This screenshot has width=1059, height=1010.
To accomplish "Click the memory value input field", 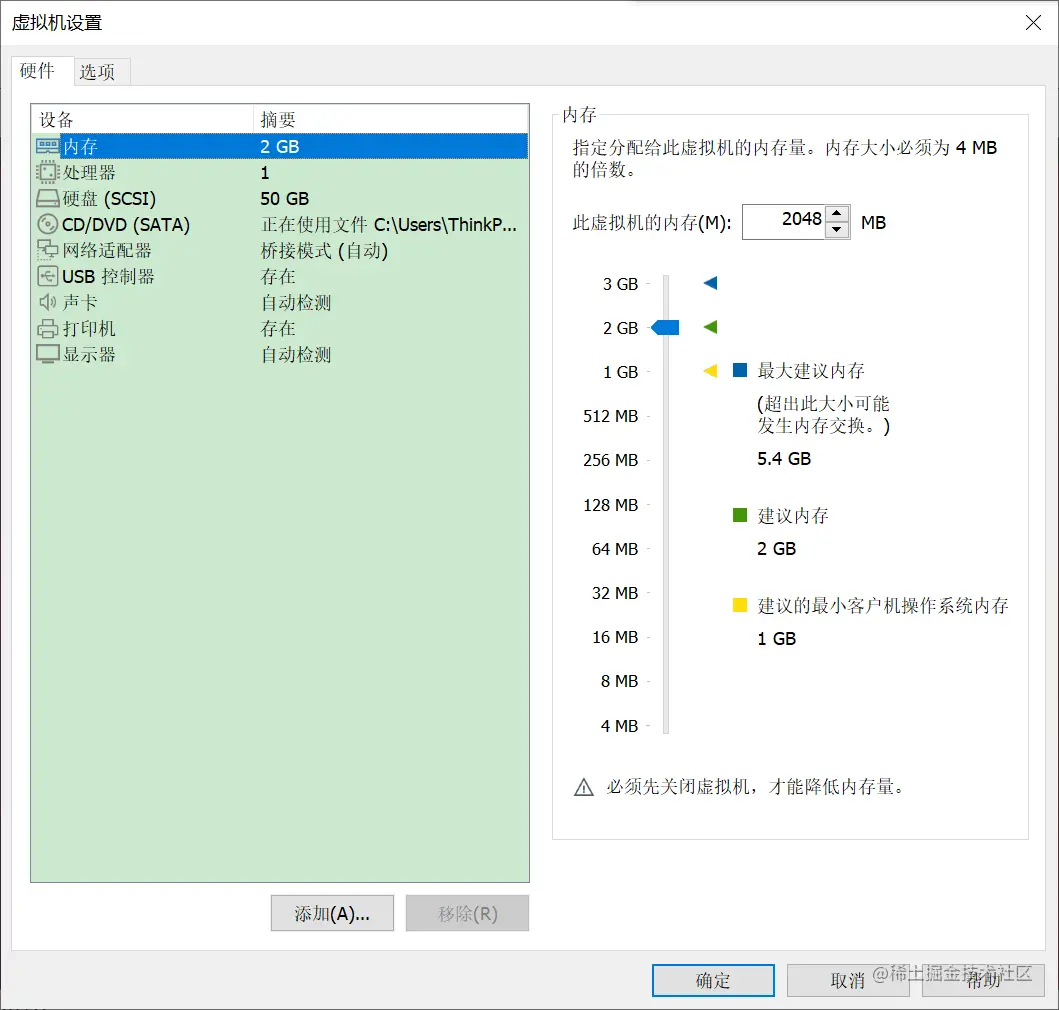I will [x=784, y=222].
